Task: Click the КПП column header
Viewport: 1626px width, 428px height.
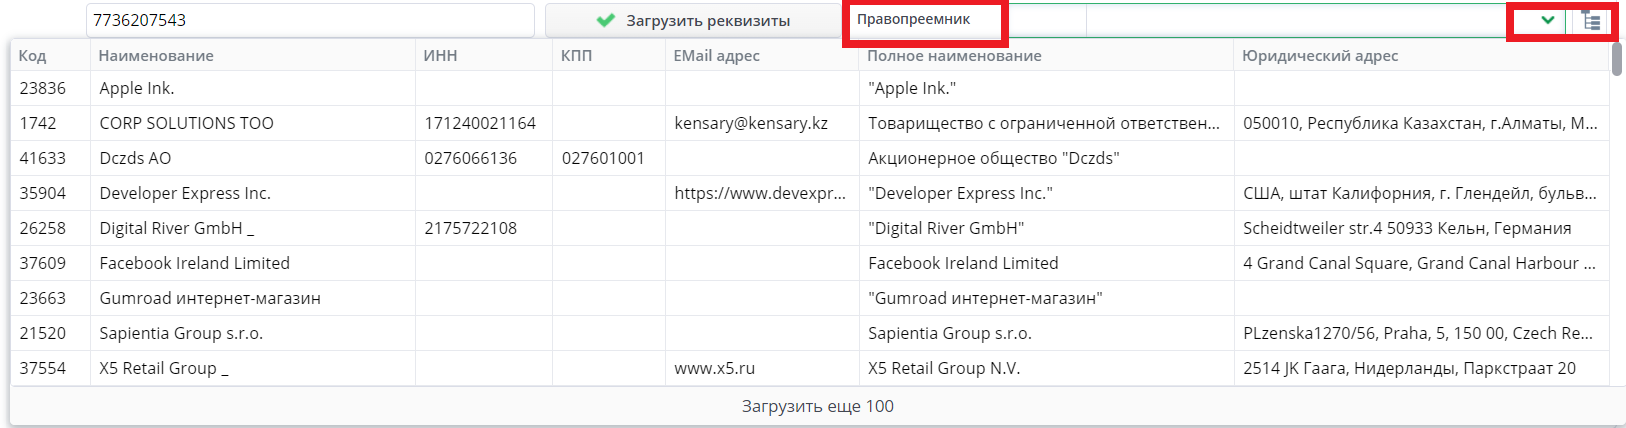Action: [x=576, y=56]
